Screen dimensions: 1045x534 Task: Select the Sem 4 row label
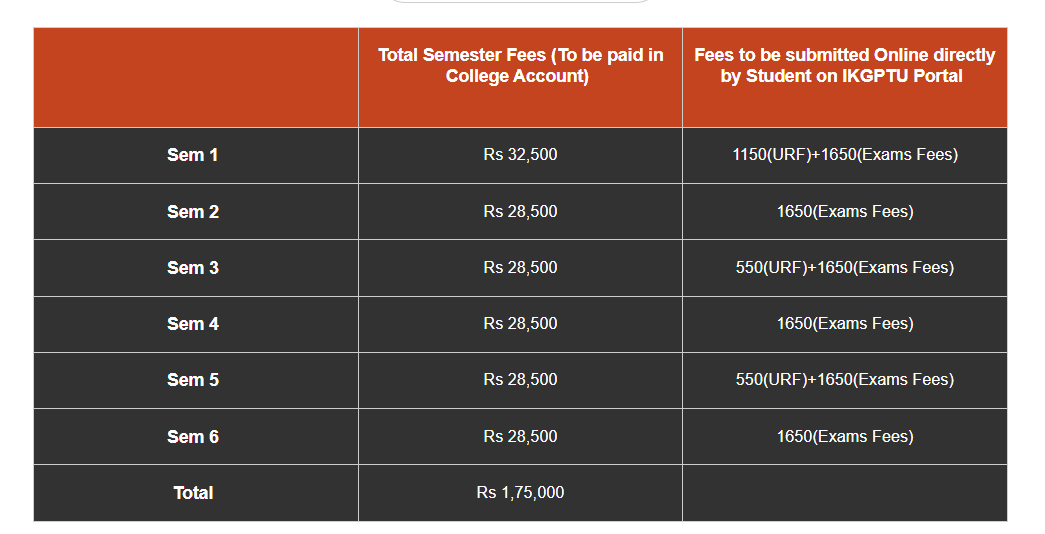pos(193,324)
